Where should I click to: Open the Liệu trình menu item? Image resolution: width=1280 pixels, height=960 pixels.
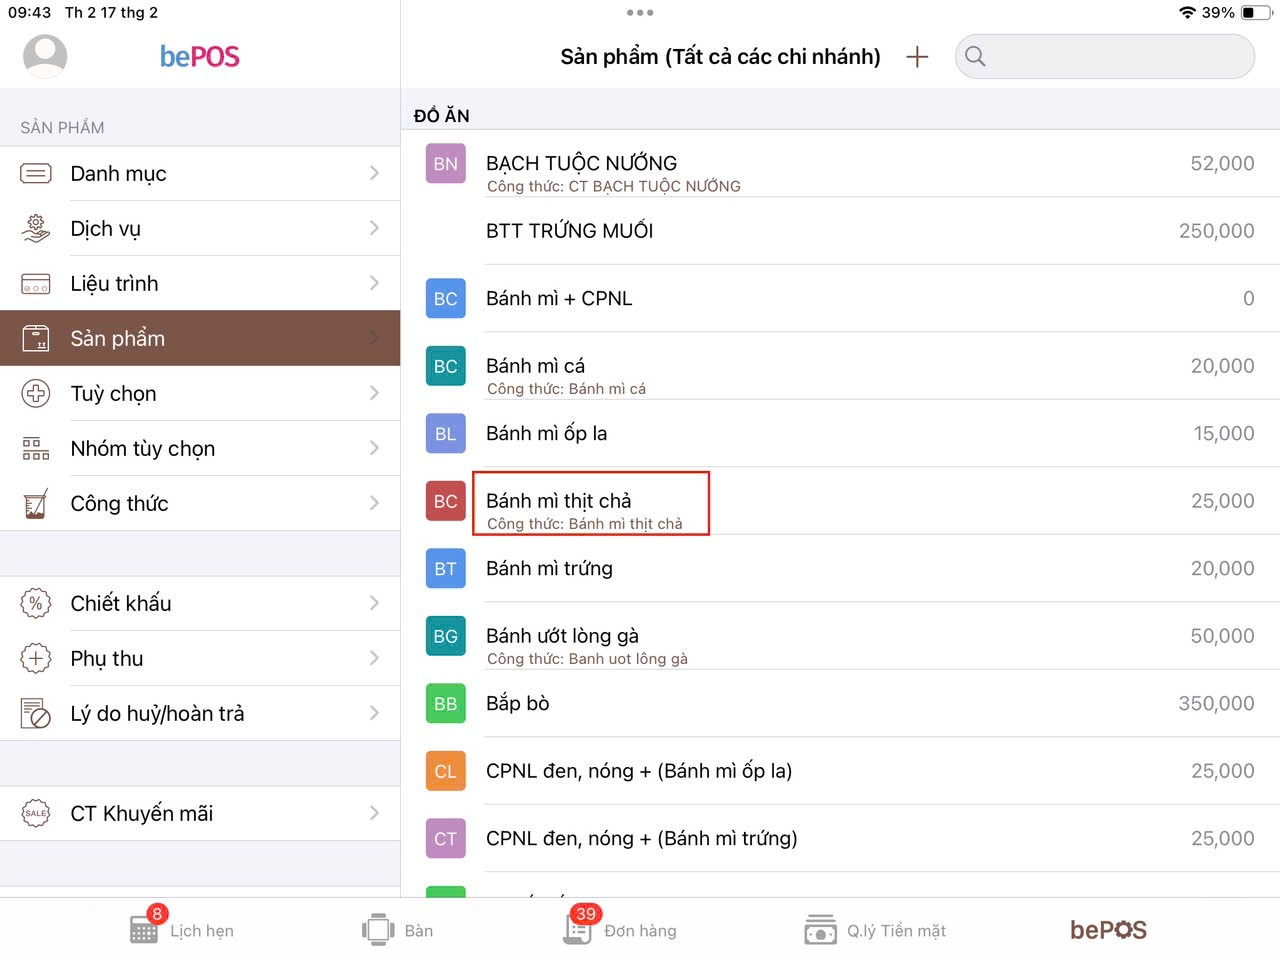point(200,283)
